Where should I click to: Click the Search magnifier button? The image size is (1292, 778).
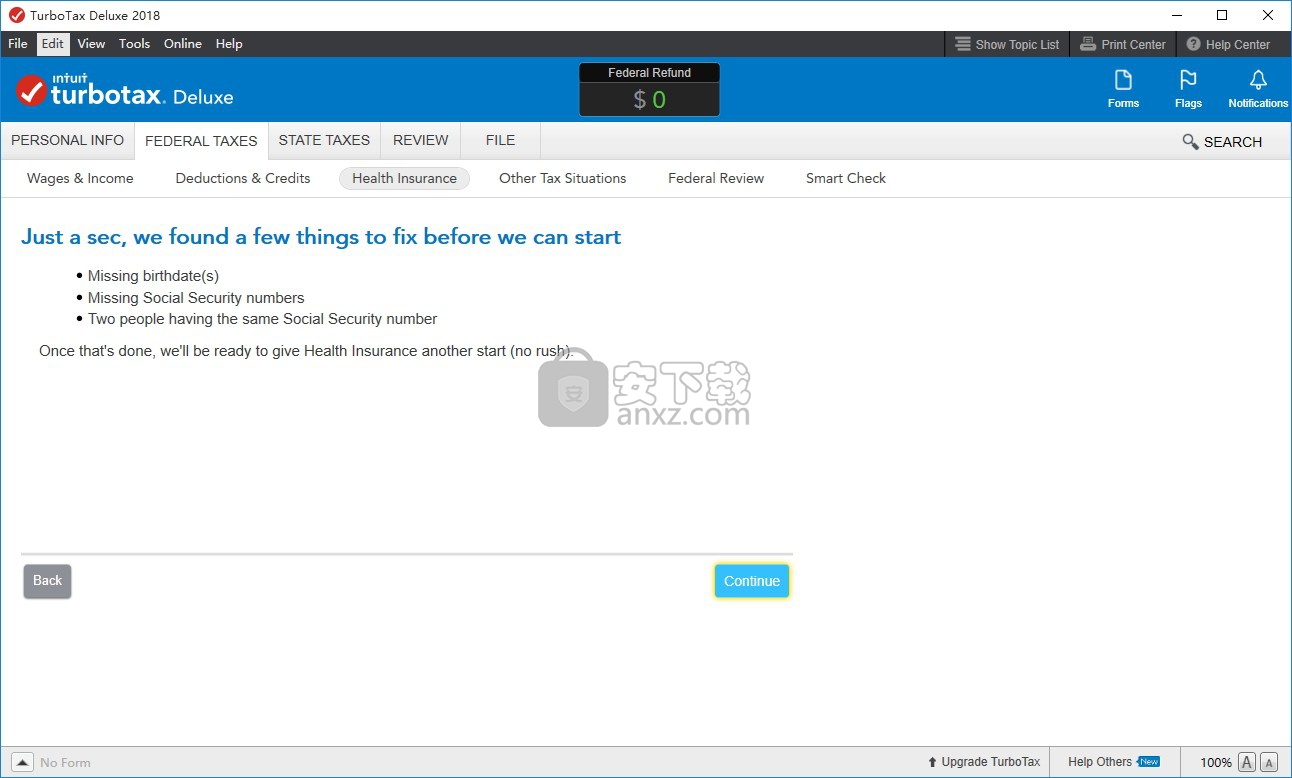click(1222, 142)
